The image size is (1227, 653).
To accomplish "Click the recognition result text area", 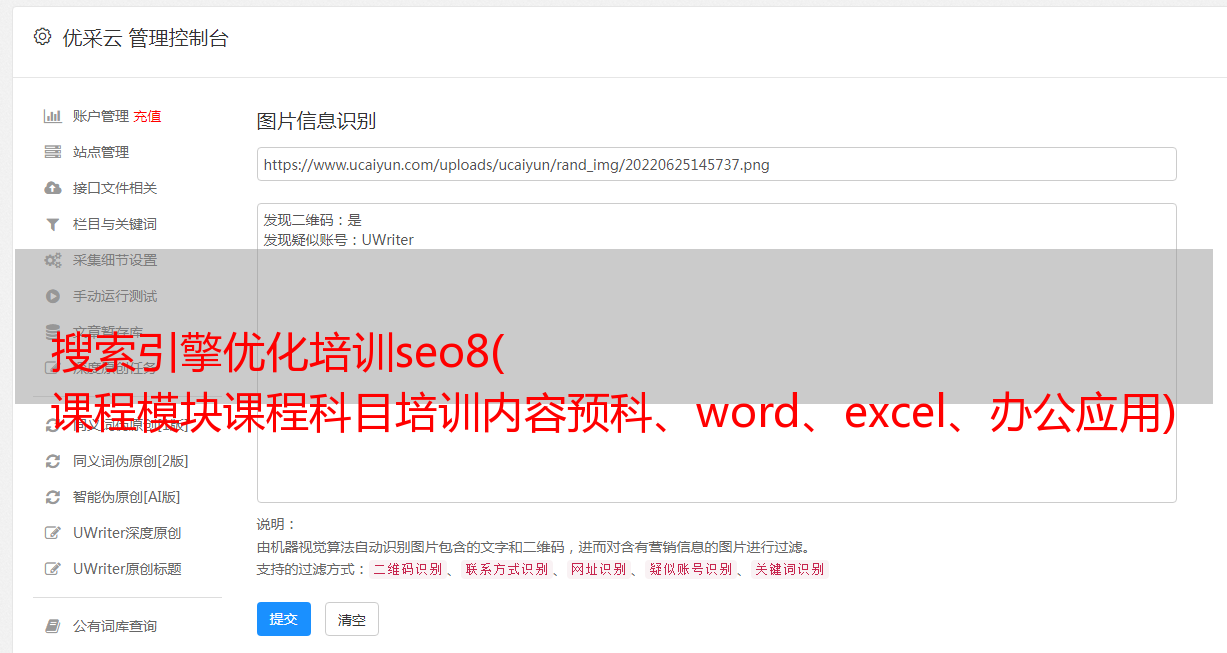I will pyautogui.click(x=716, y=352).
